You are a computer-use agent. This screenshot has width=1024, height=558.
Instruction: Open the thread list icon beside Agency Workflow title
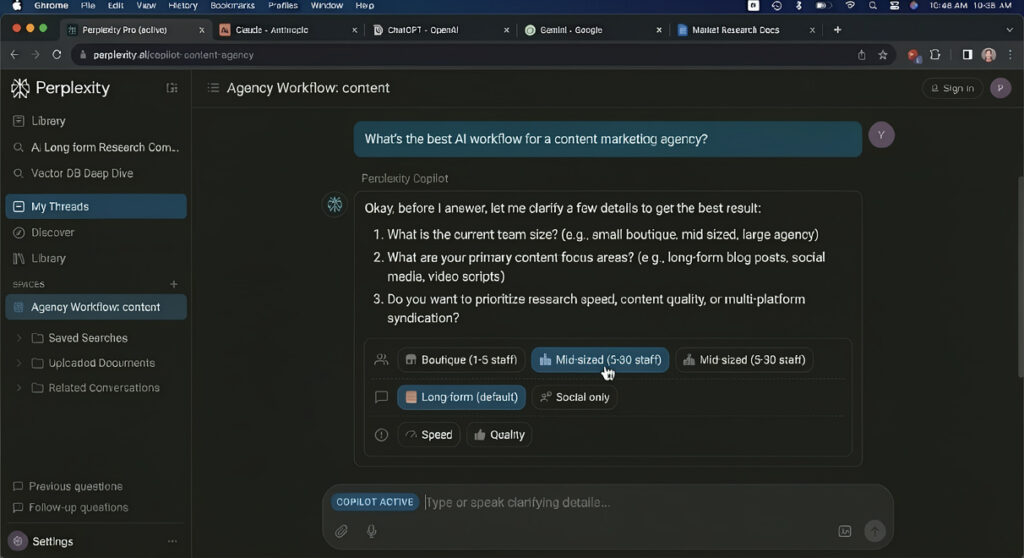pos(213,88)
